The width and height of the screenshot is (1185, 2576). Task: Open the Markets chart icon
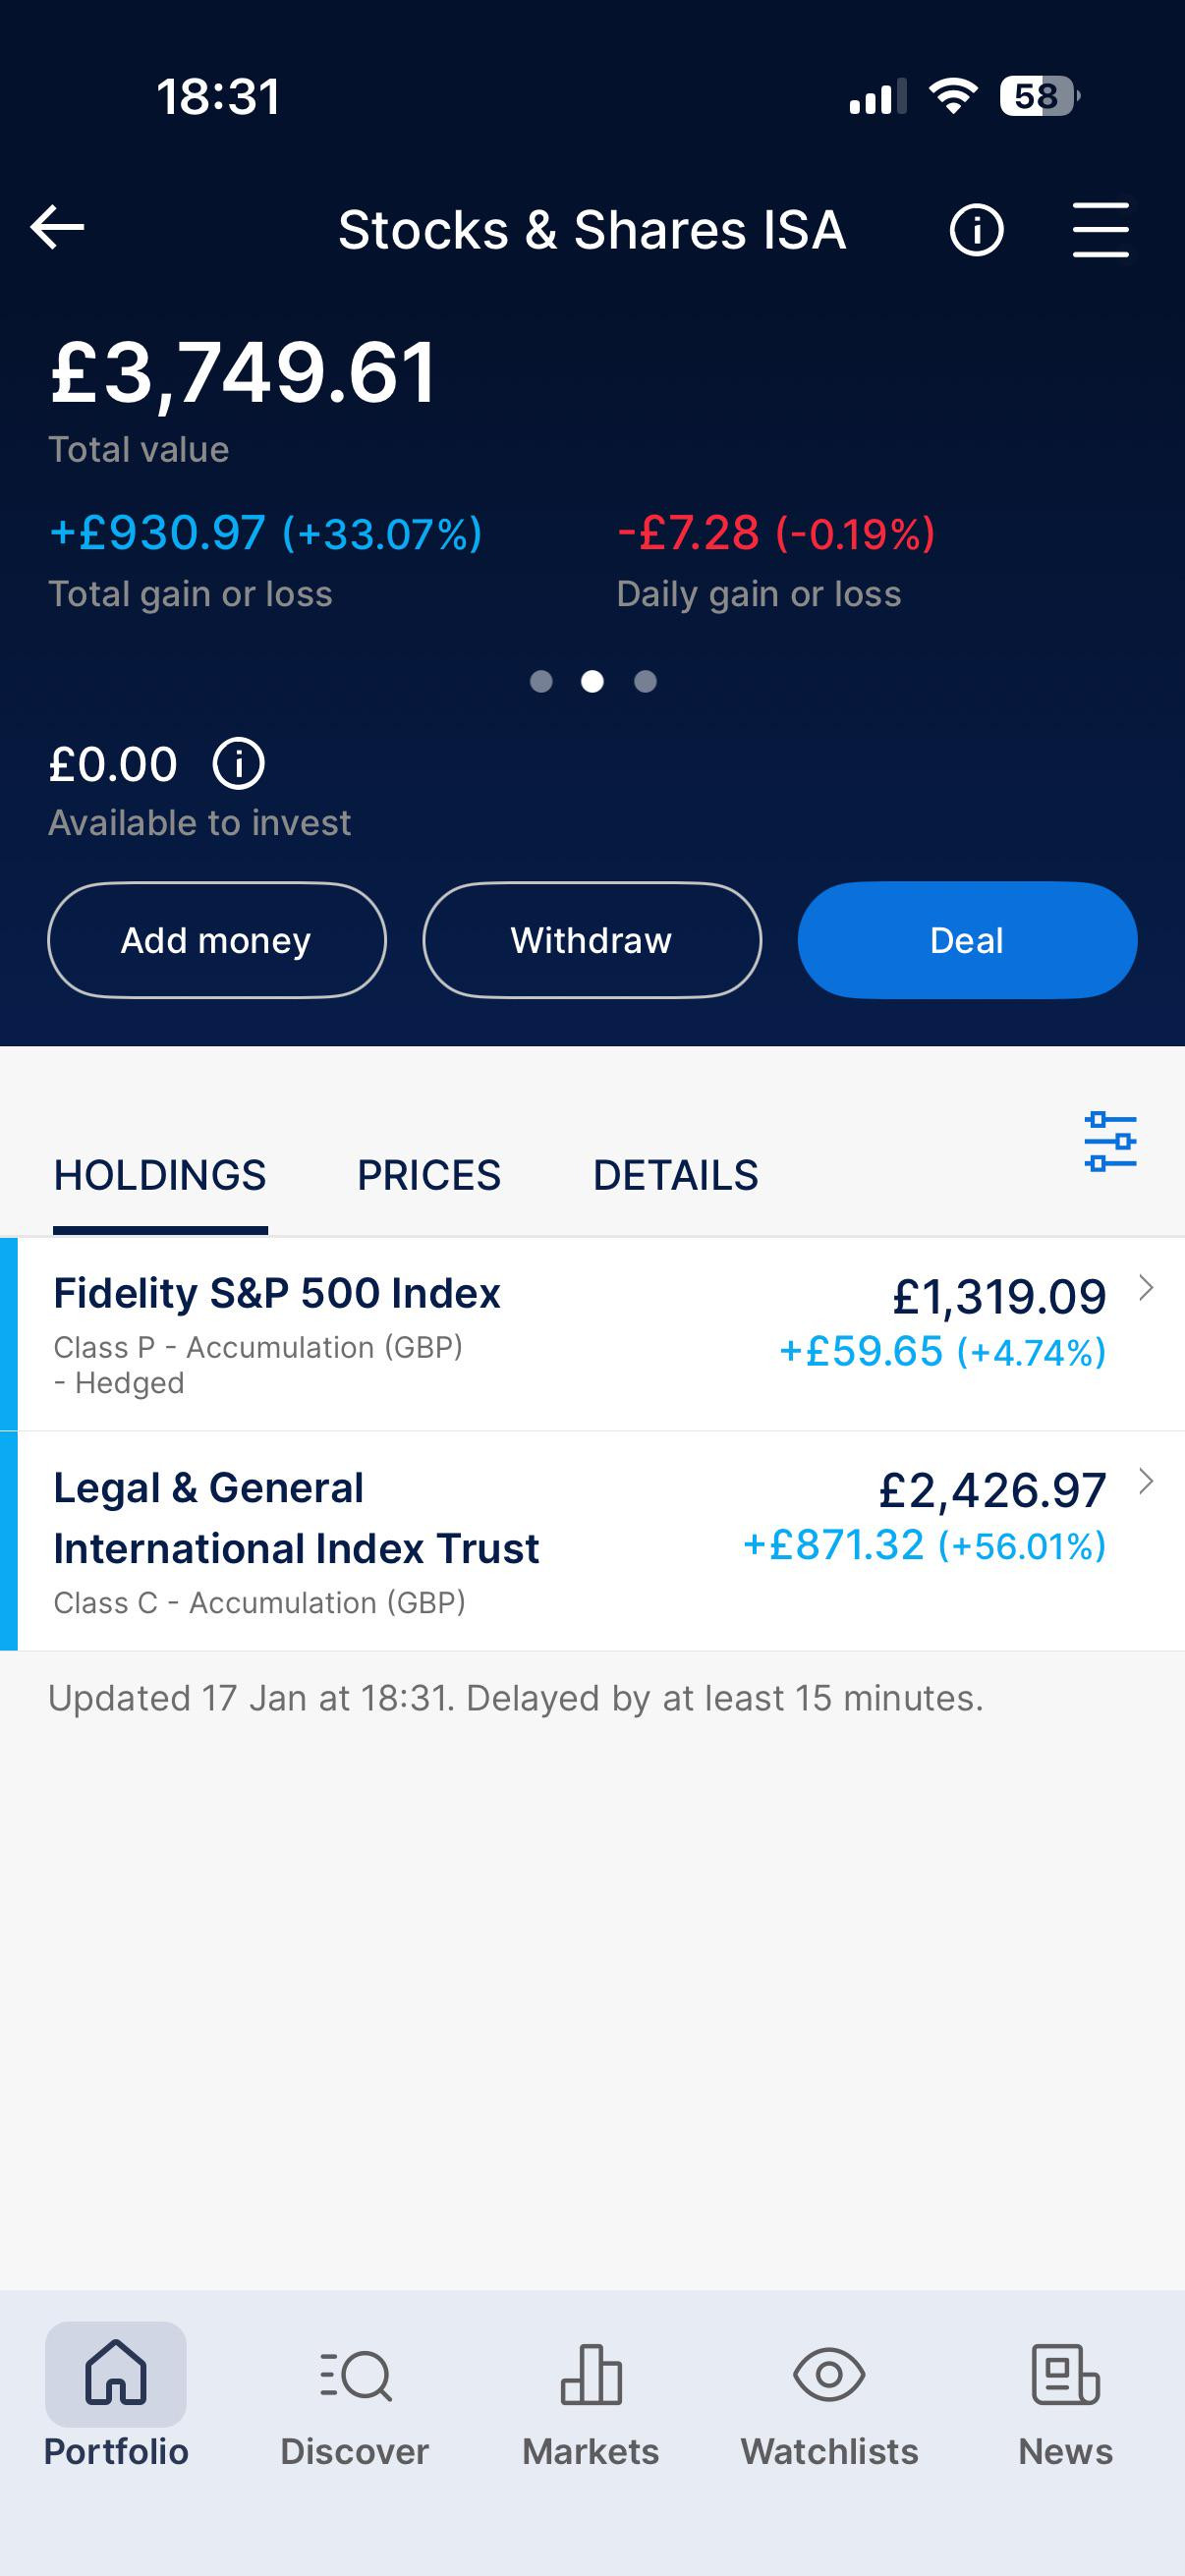point(591,2374)
